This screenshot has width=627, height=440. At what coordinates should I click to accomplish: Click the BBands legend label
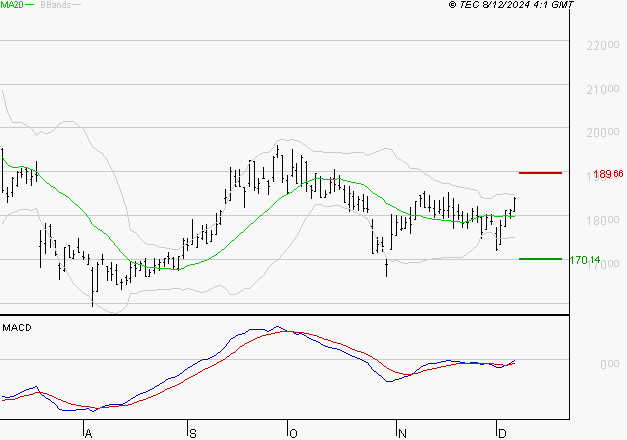tap(54, 5)
